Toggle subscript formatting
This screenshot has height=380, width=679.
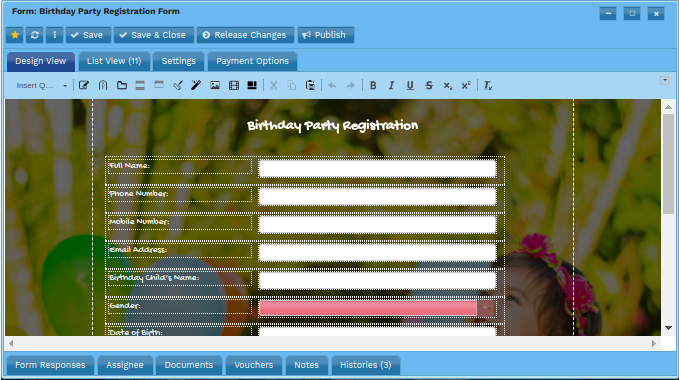click(448, 86)
